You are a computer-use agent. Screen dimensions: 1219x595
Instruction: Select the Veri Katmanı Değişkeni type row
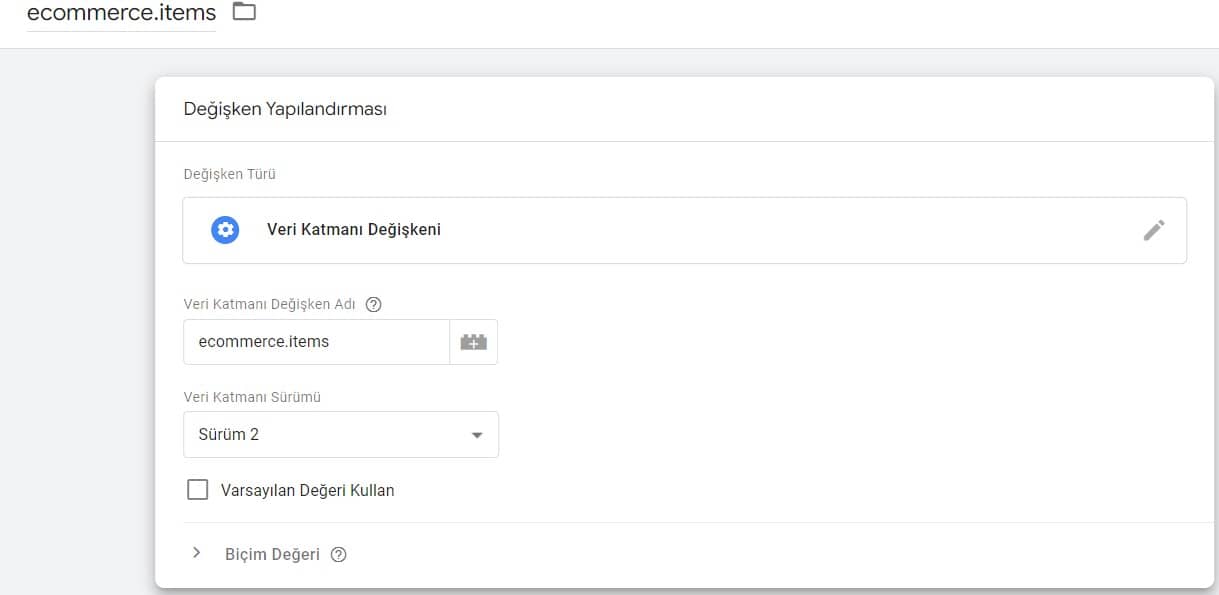coord(684,230)
